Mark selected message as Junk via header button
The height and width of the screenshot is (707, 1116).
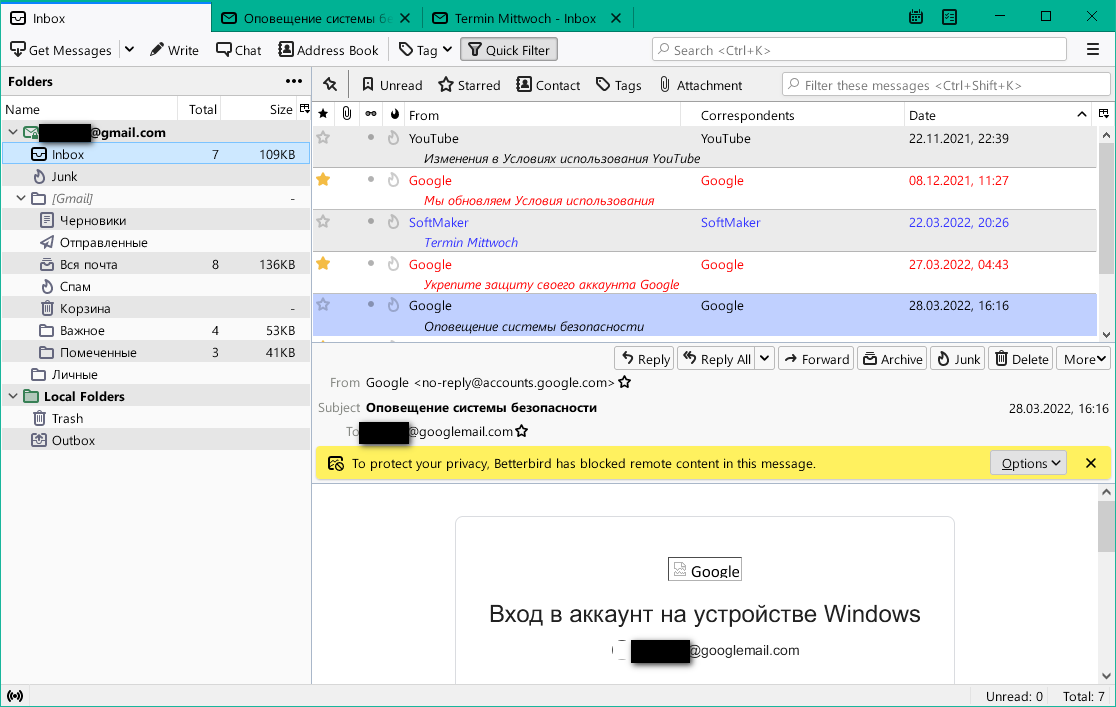pos(958,359)
